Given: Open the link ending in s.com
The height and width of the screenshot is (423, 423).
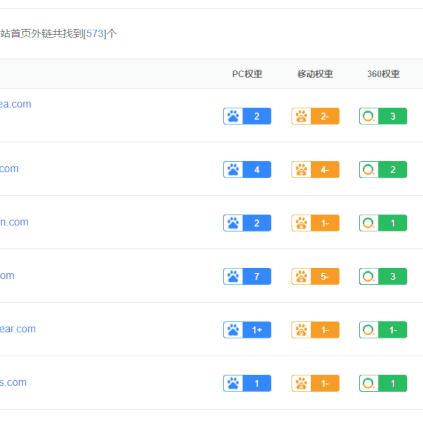Looking at the screenshot, I should pos(13,382).
